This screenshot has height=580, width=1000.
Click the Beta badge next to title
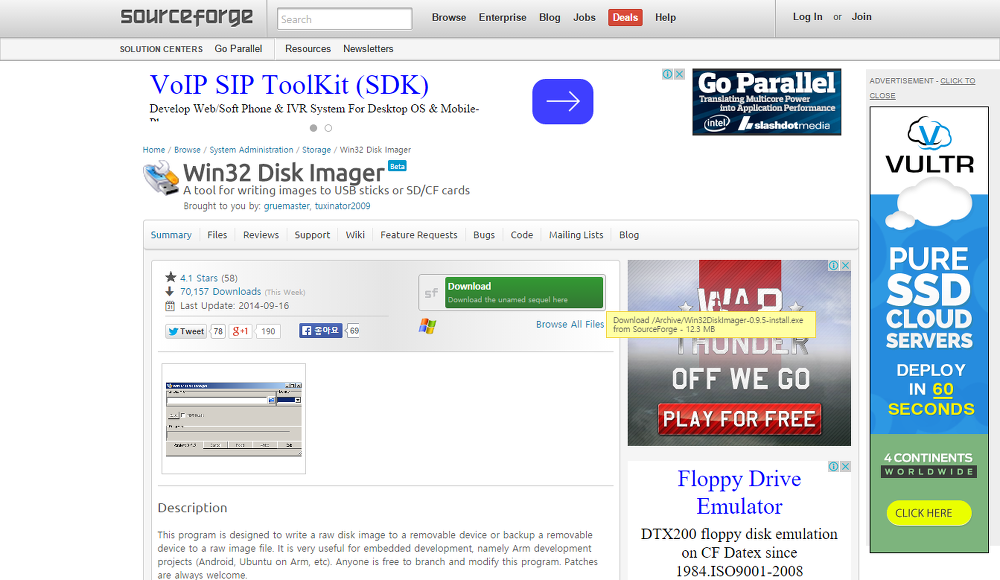click(397, 166)
